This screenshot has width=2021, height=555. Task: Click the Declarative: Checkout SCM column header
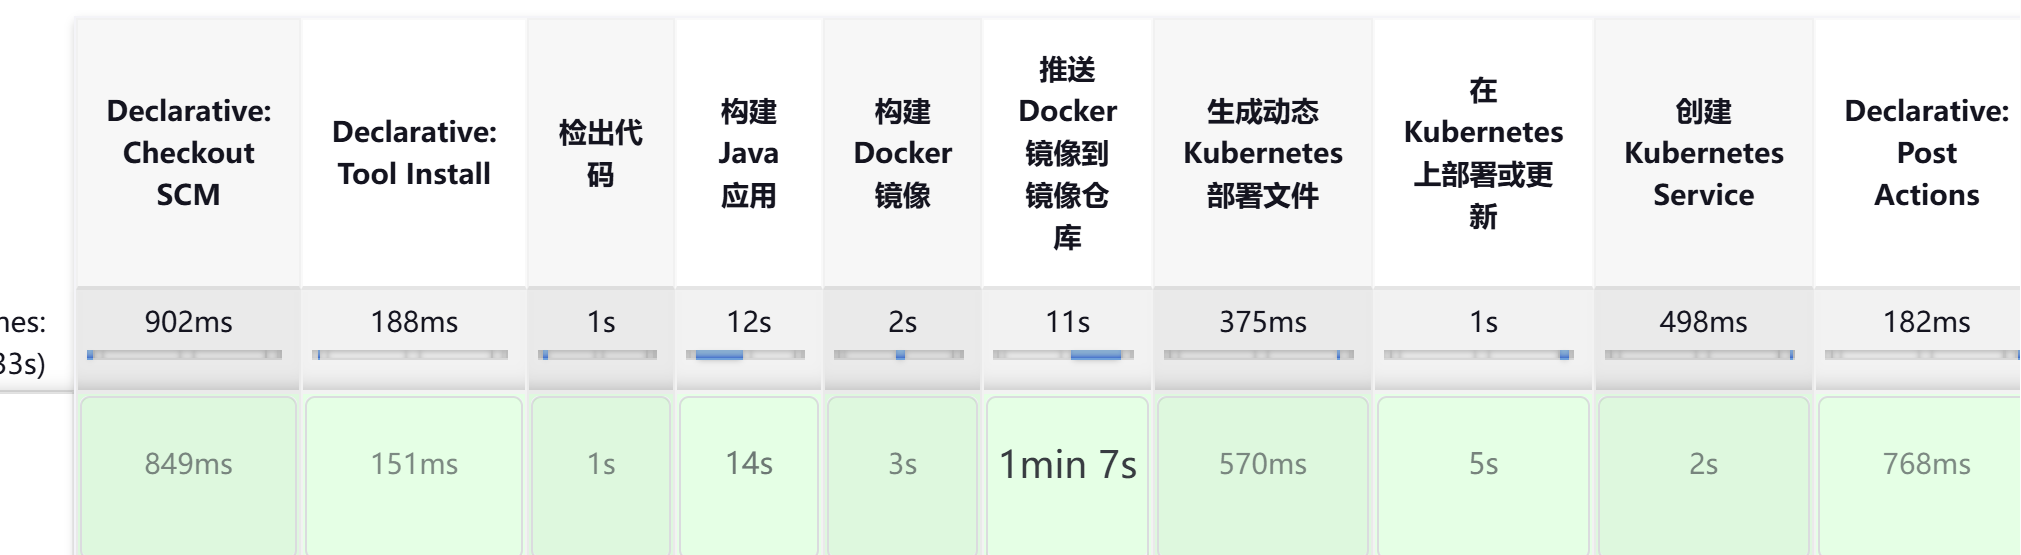pos(188,153)
